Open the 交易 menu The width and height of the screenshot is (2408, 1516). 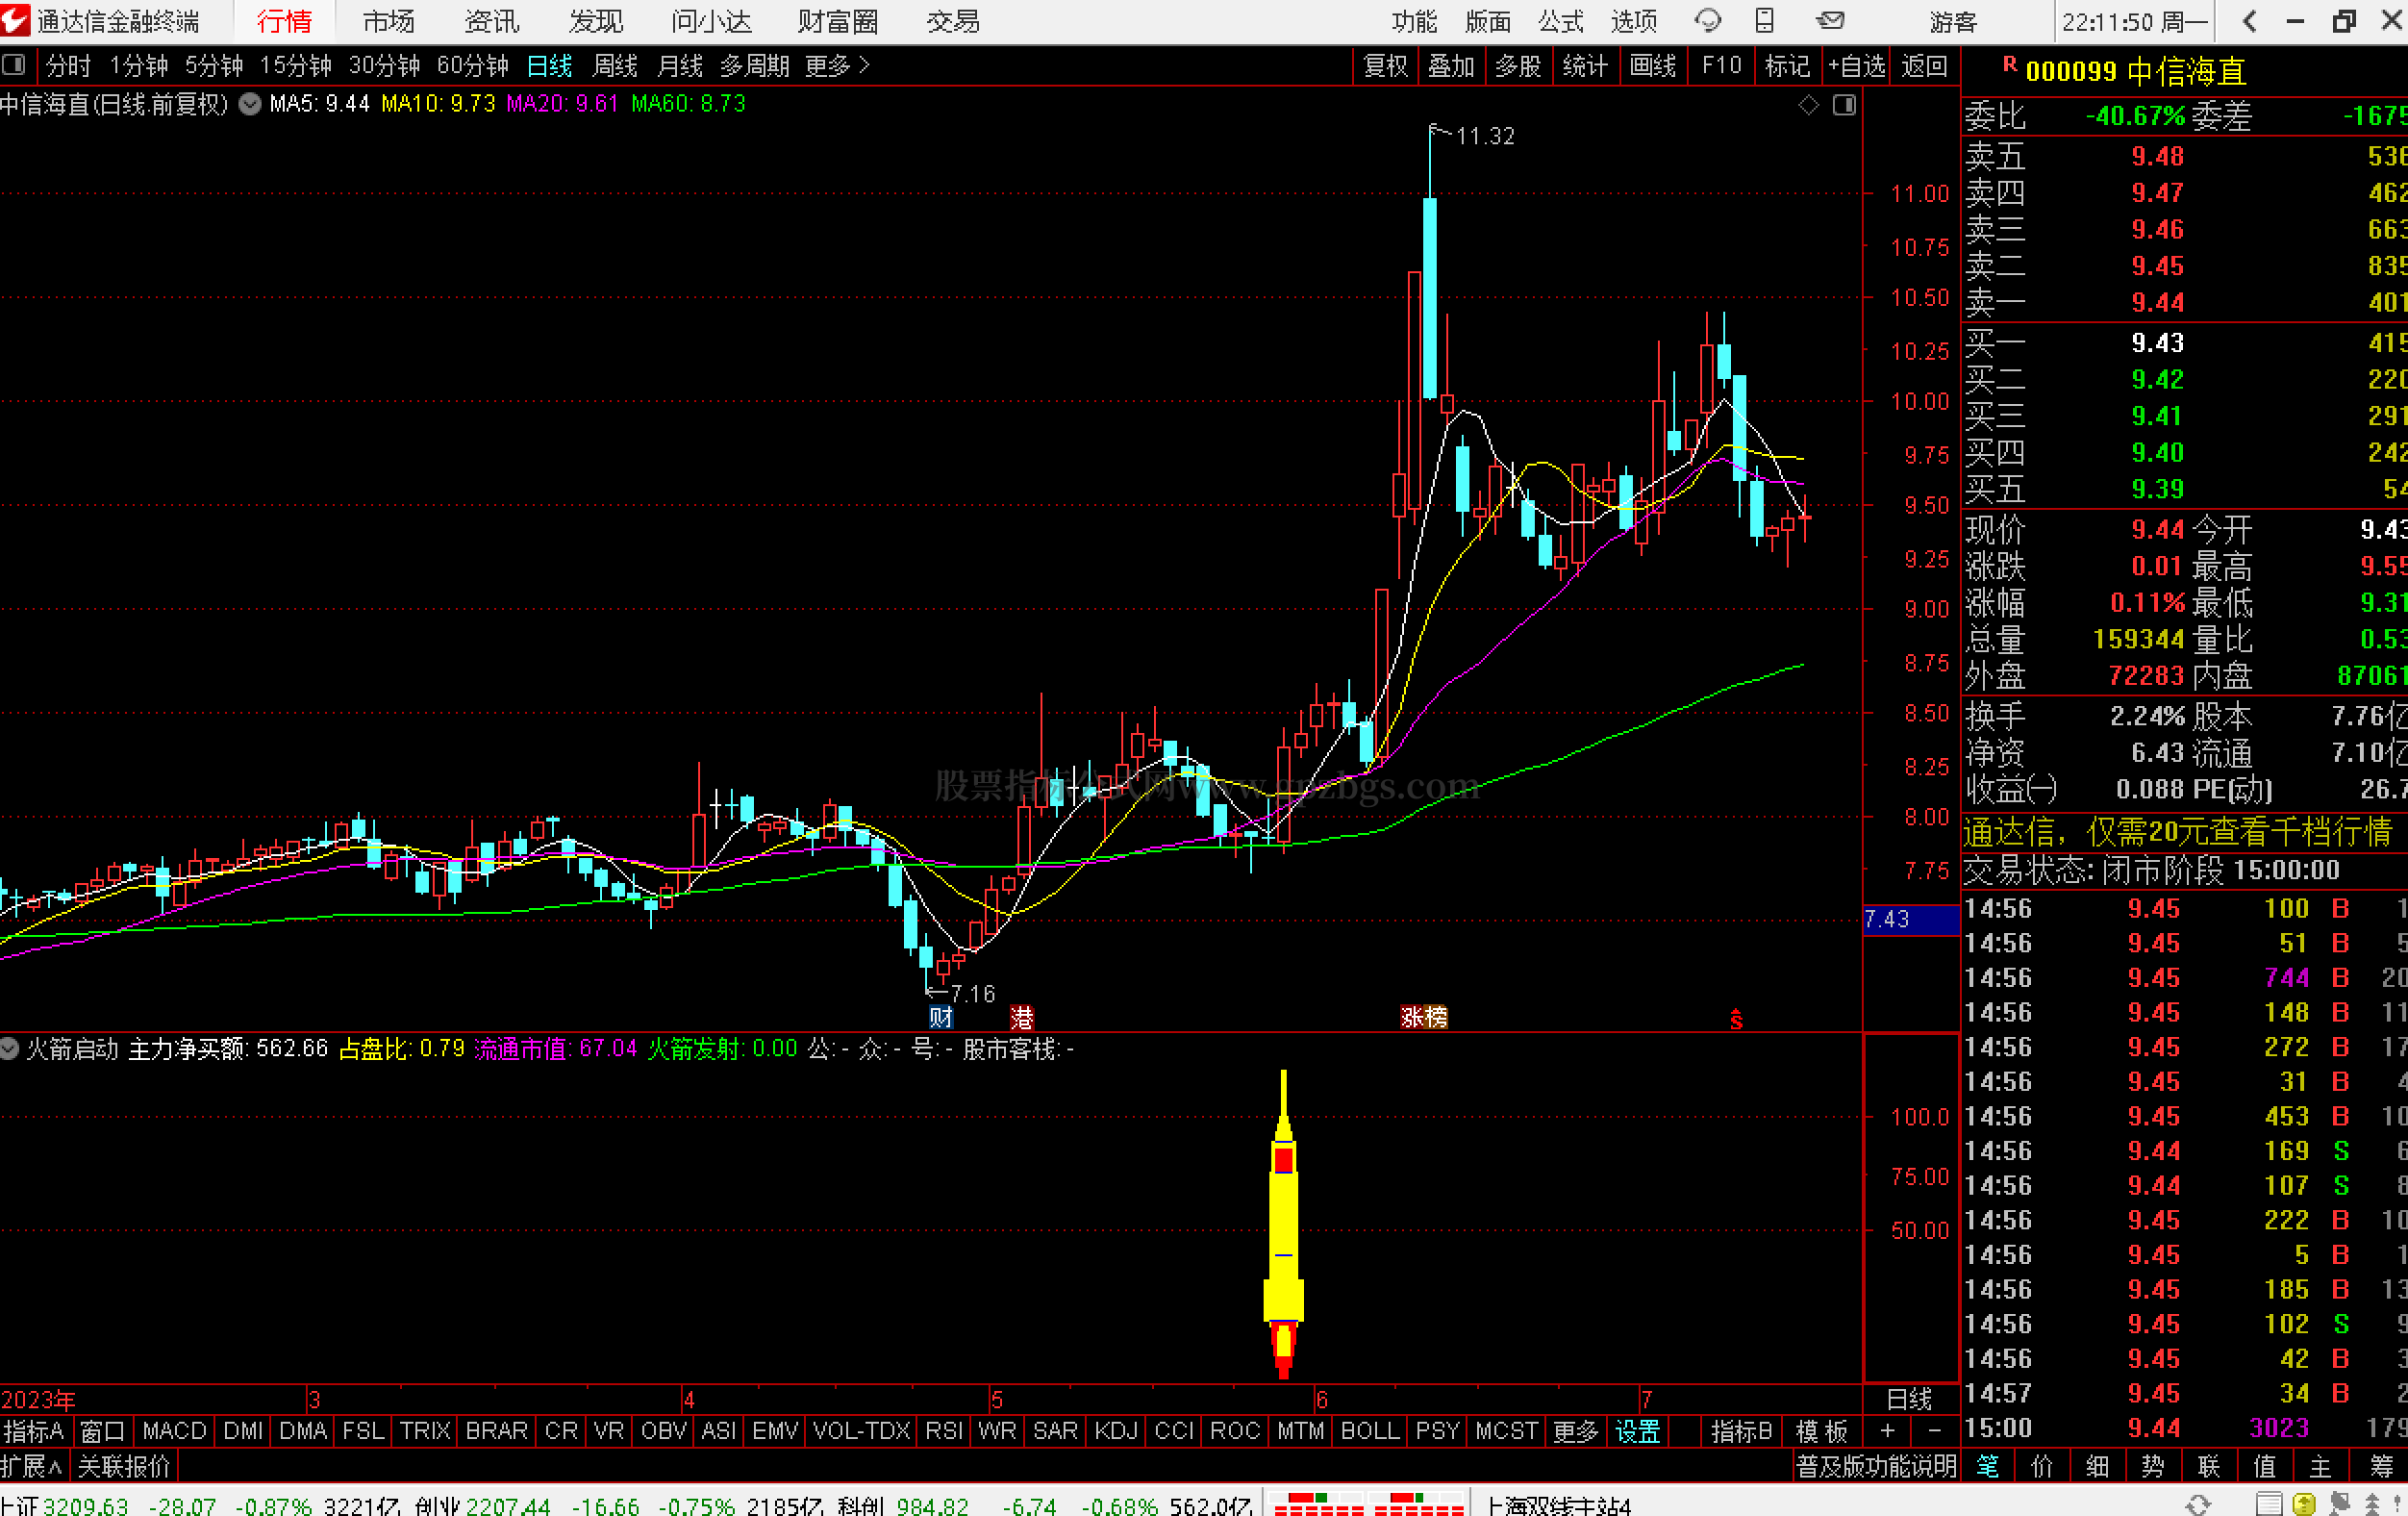point(952,21)
